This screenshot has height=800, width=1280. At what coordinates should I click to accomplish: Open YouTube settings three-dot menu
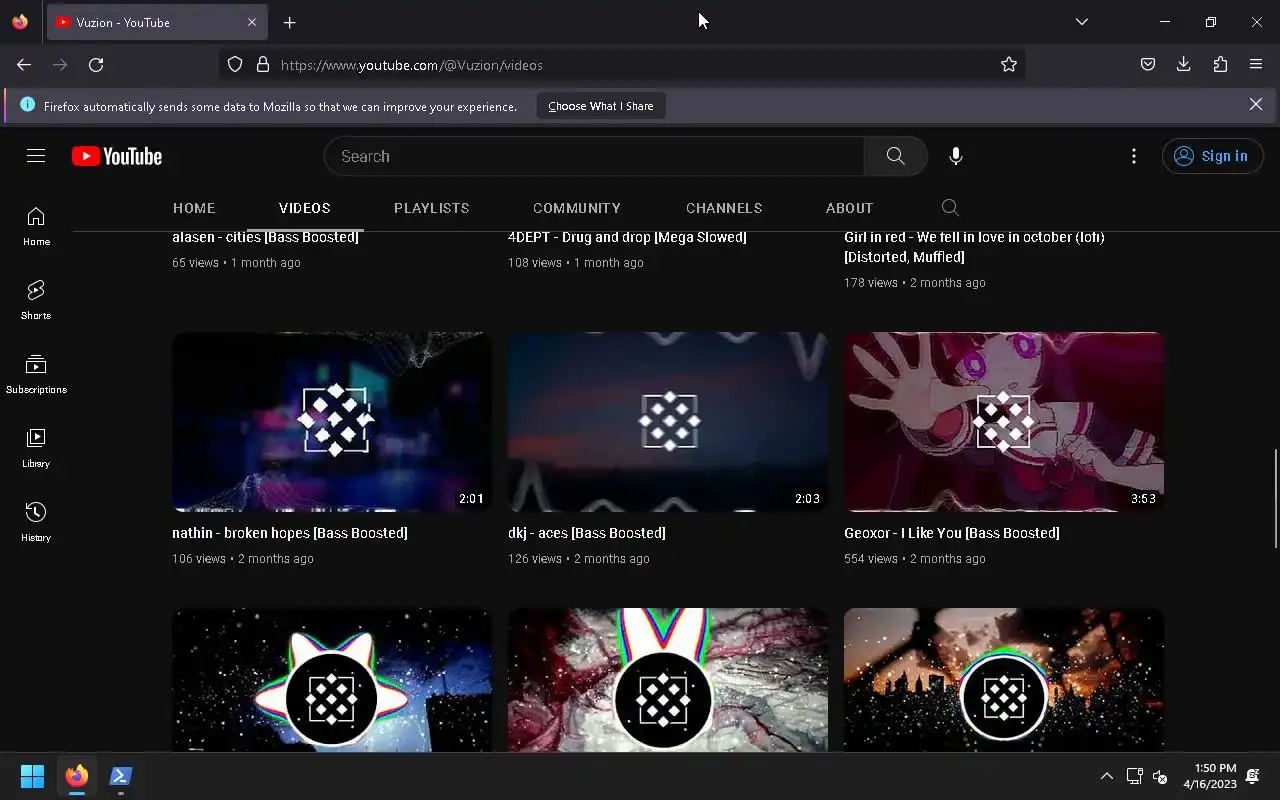click(x=1133, y=156)
